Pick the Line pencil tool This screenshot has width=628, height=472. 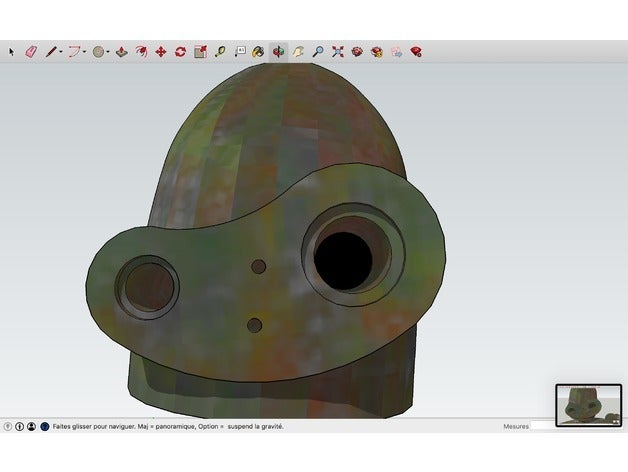pyautogui.click(x=50, y=51)
